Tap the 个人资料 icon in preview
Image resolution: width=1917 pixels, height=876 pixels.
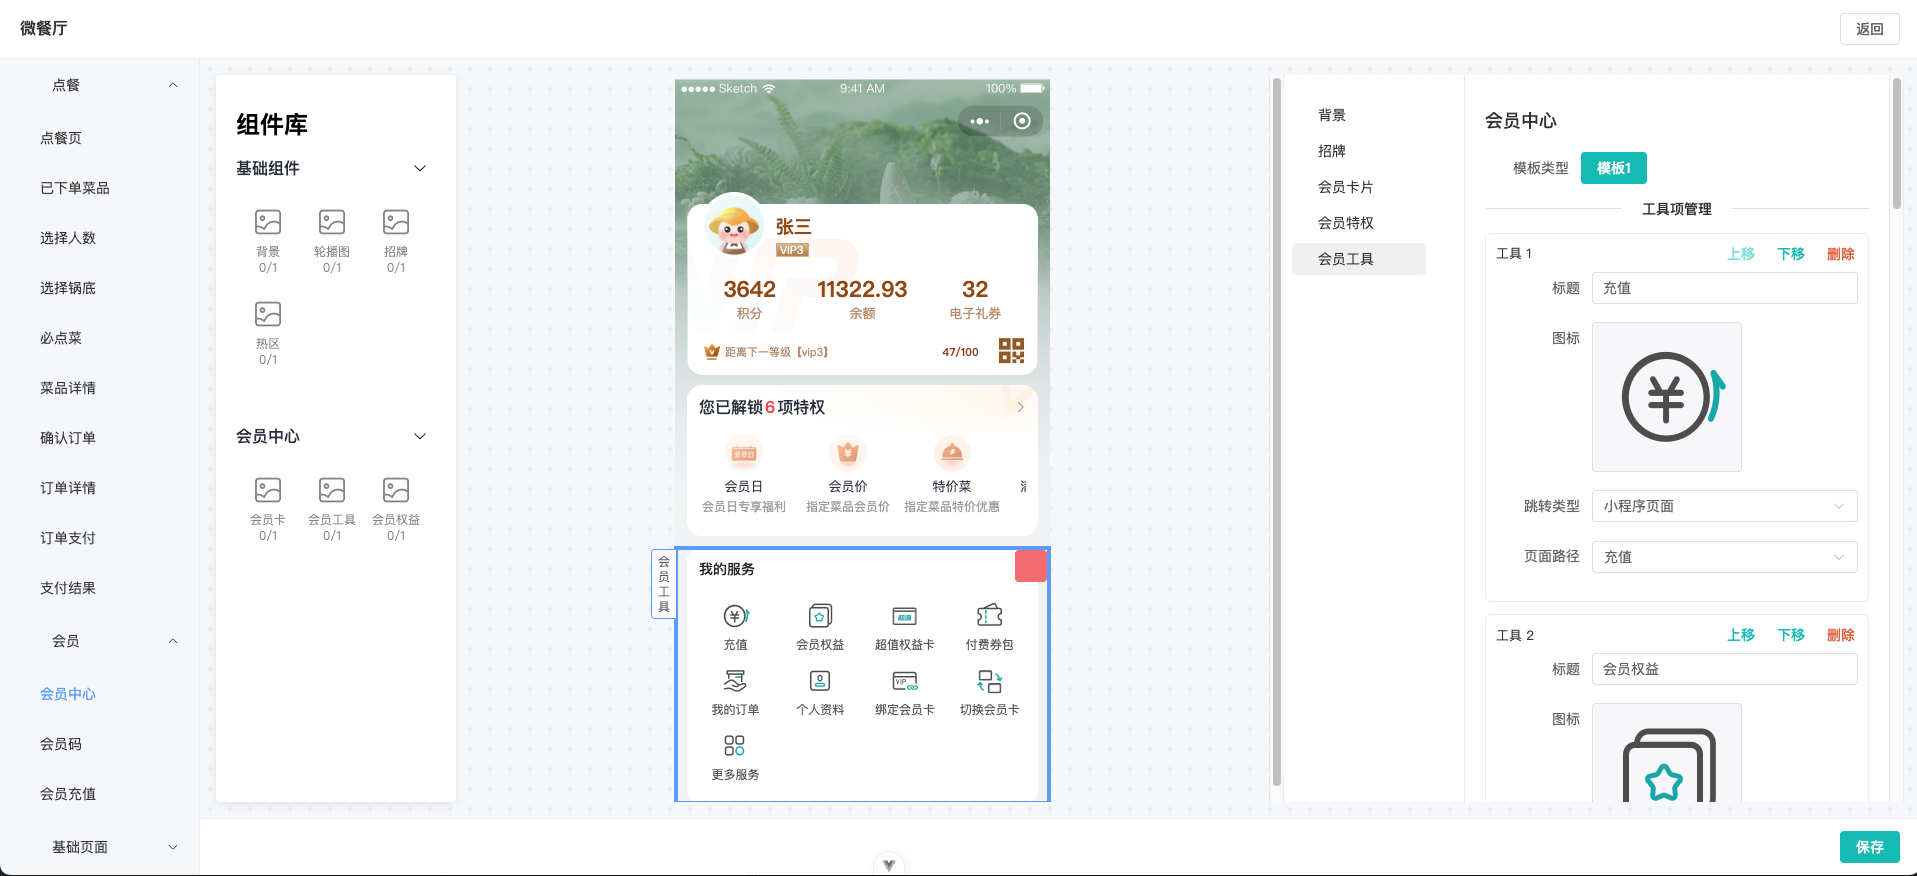[x=820, y=681]
